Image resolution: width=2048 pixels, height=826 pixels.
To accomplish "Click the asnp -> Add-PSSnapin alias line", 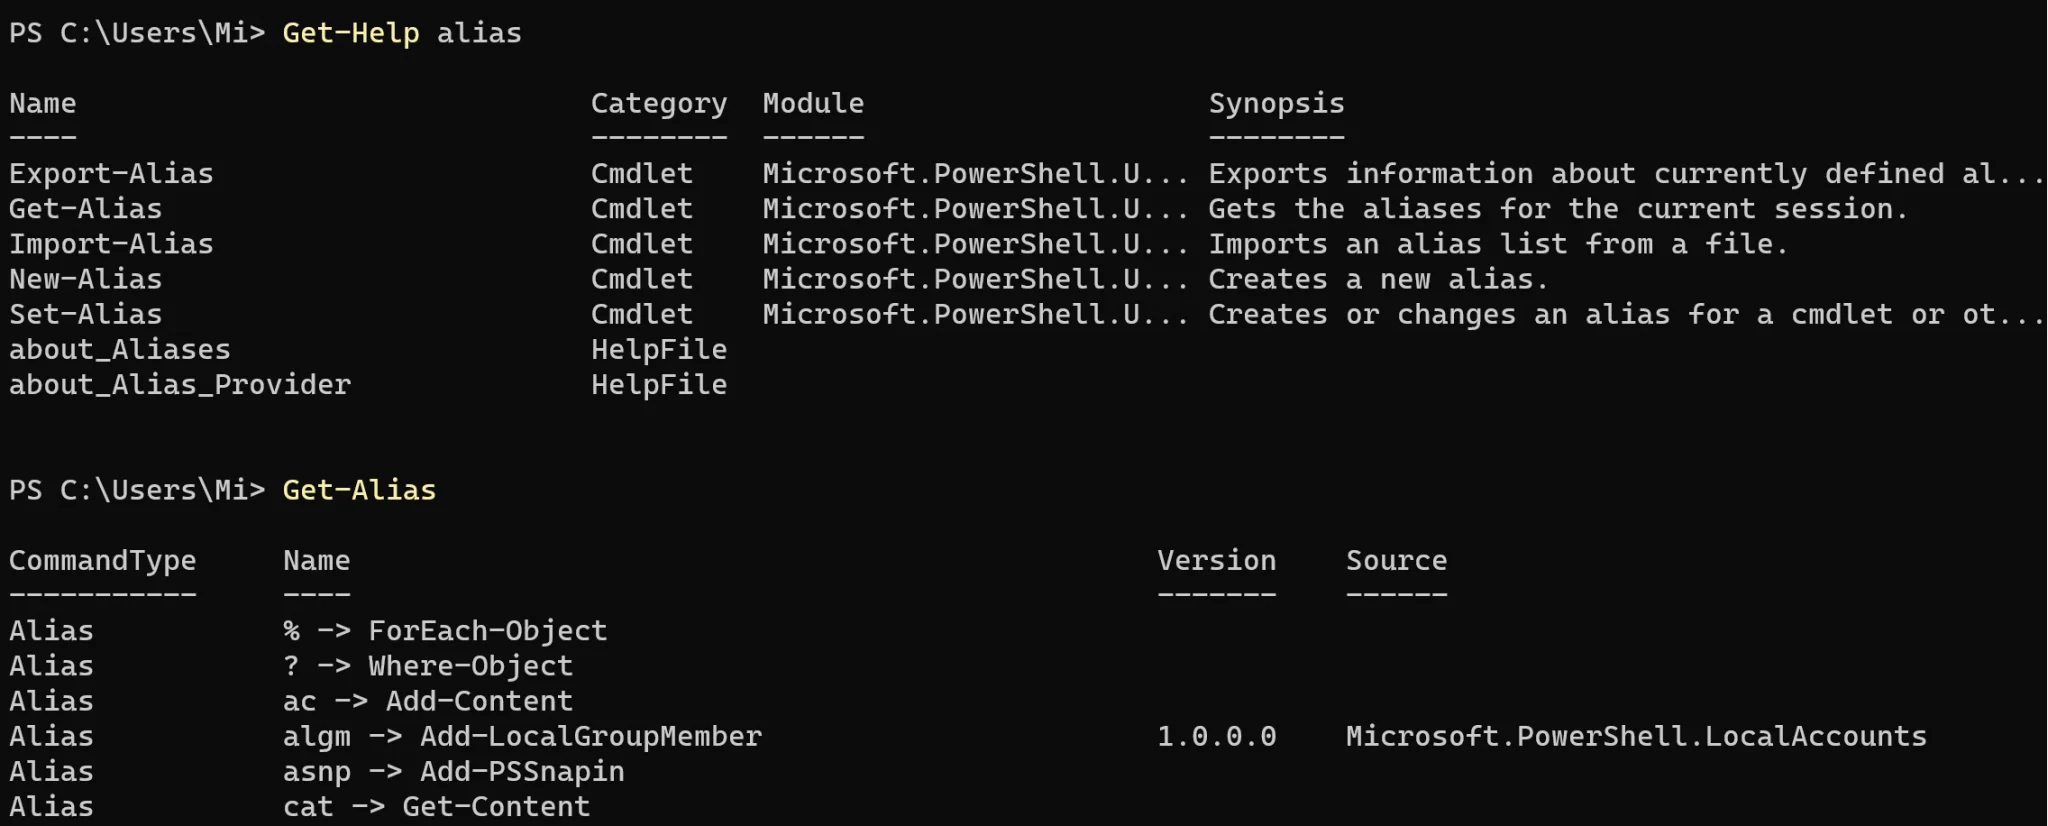I will [453, 771].
